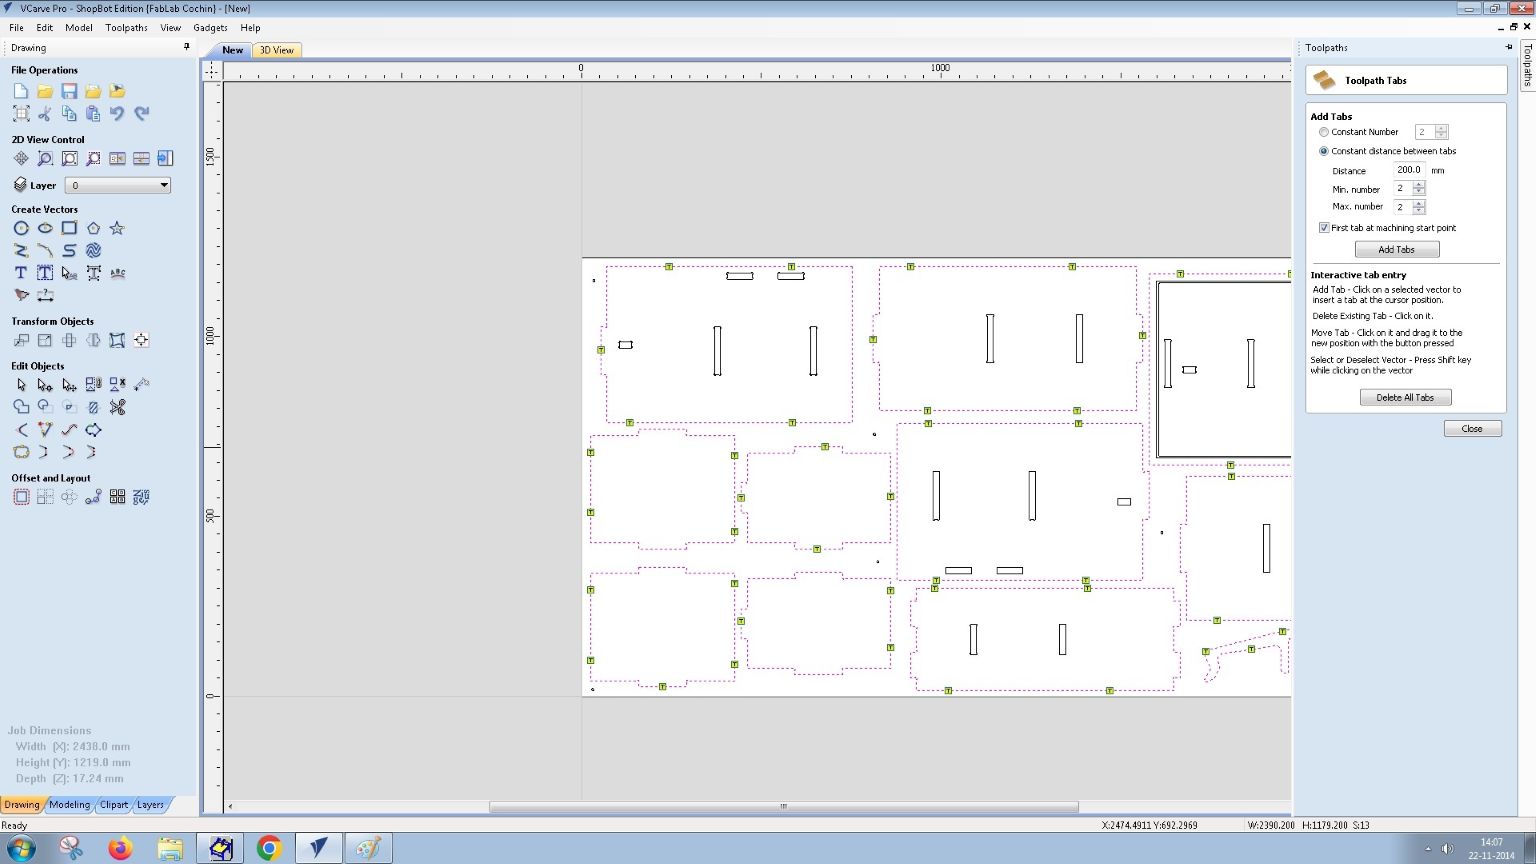Select the Draw Polyline tool
Image resolution: width=1536 pixels, height=864 pixels.
click(x=21, y=251)
